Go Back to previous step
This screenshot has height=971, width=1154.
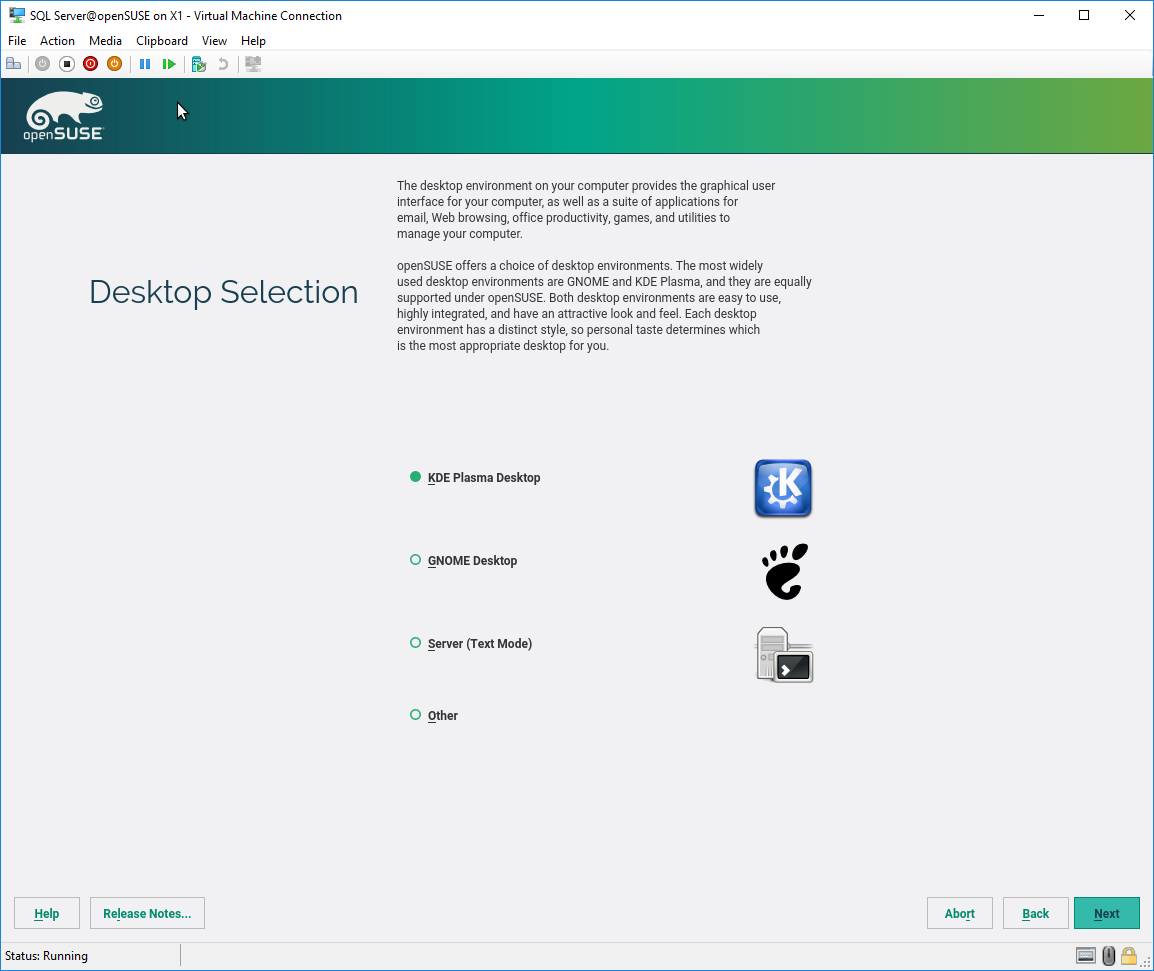click(1036, 913)
